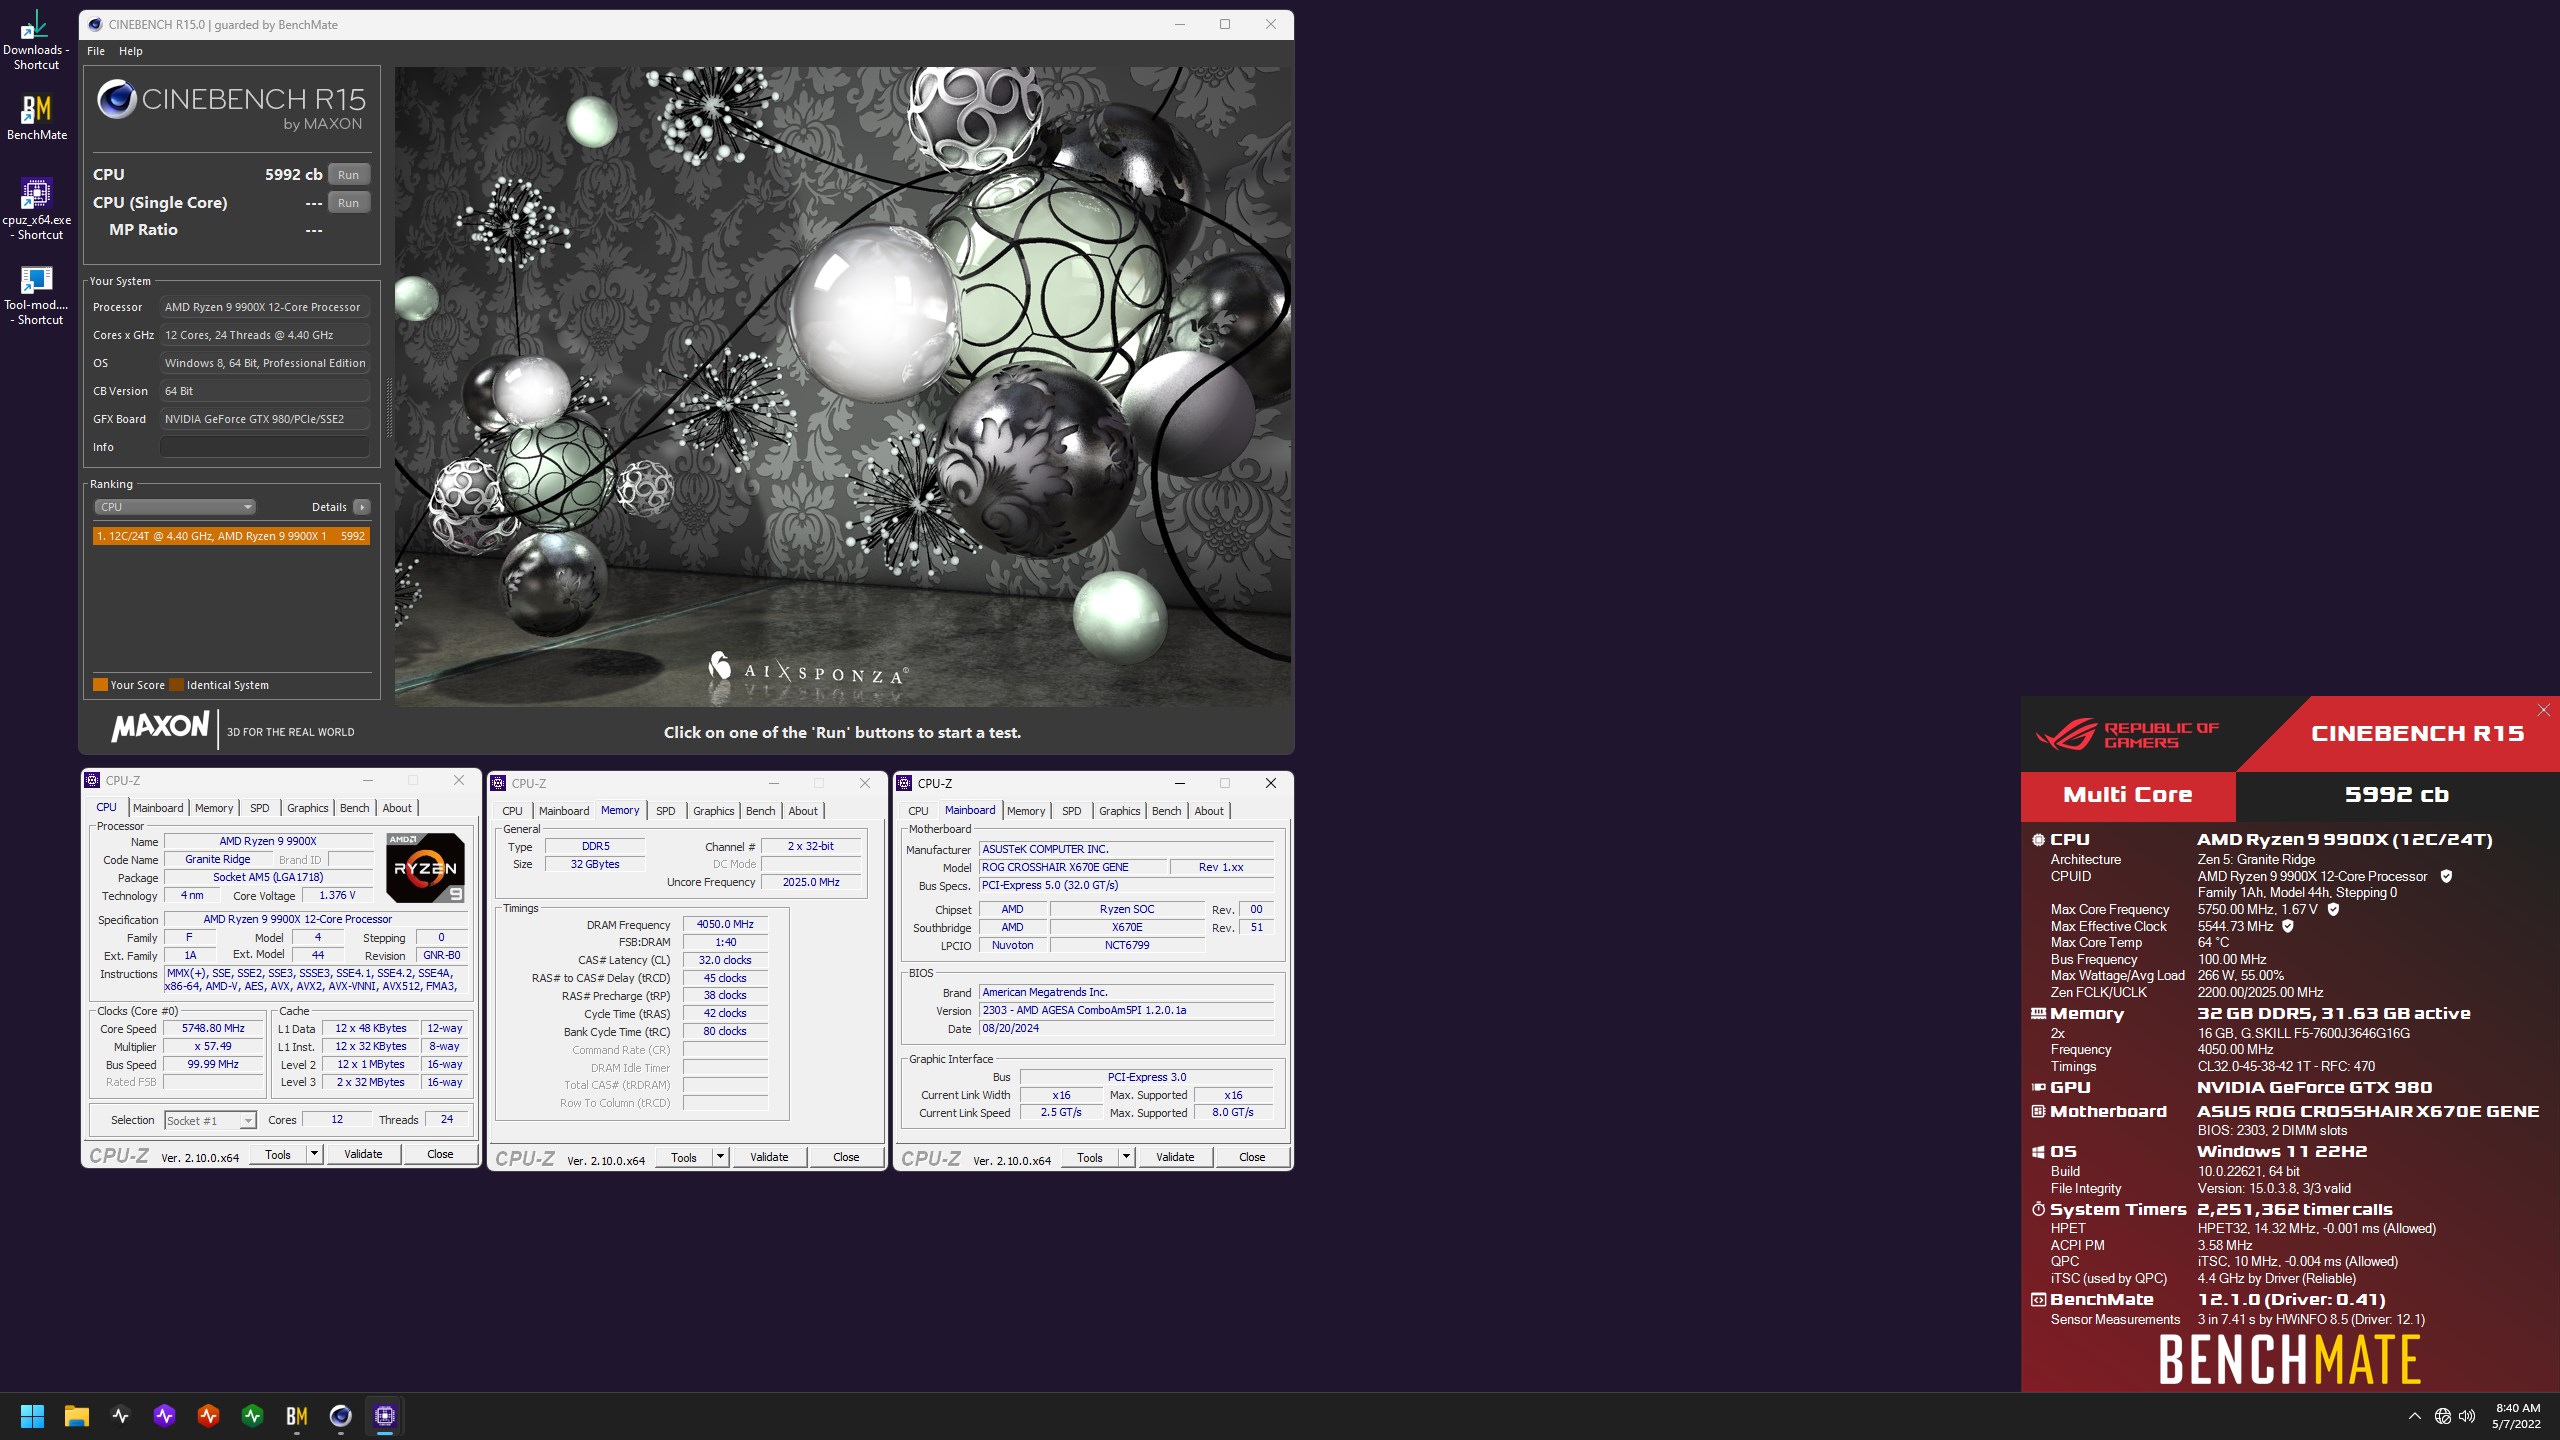Click the MAXON logo at Cinebench bottom
This screenshot has width=2560, height=1440.
point(160,727)
